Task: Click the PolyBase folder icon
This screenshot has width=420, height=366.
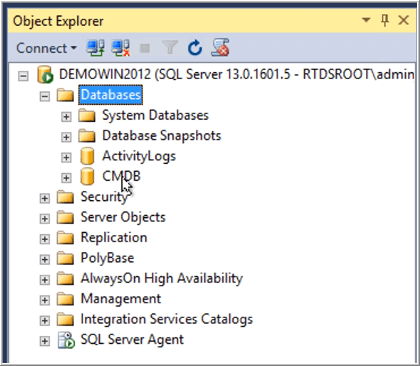Action: pos(65,258)
